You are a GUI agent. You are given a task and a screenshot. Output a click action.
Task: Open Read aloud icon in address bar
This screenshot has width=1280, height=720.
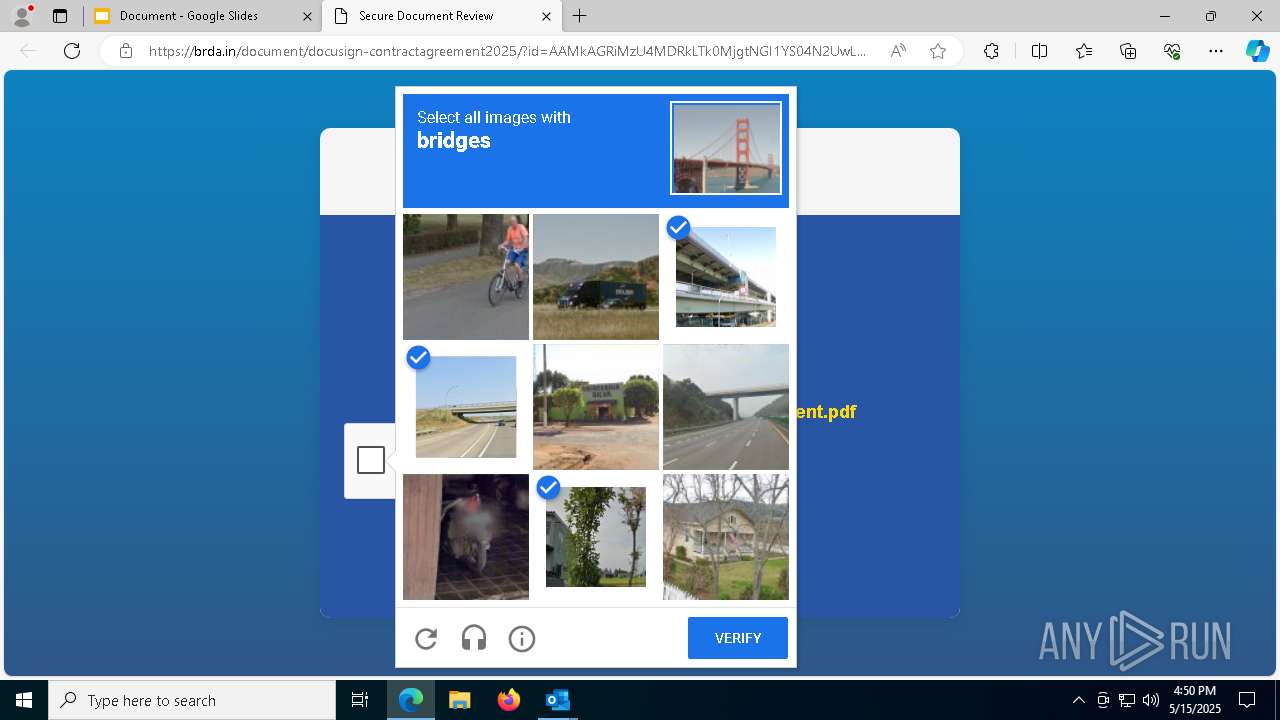pyautogui.click(x=898, y=51)
